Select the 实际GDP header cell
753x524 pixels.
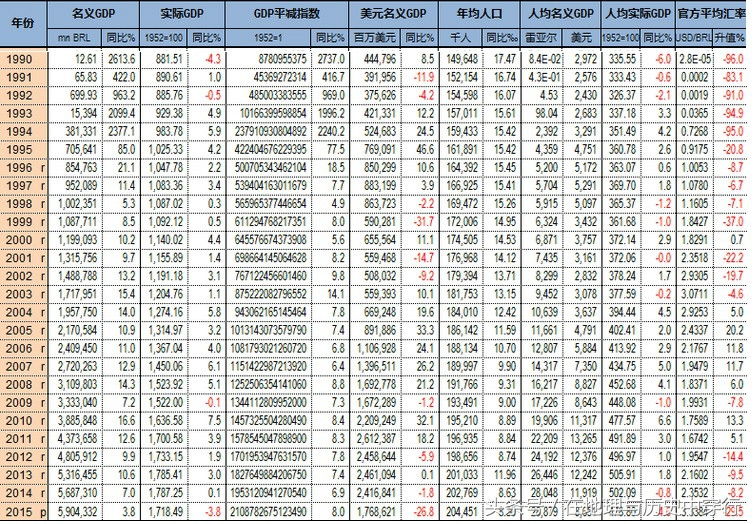pos(182,14)
